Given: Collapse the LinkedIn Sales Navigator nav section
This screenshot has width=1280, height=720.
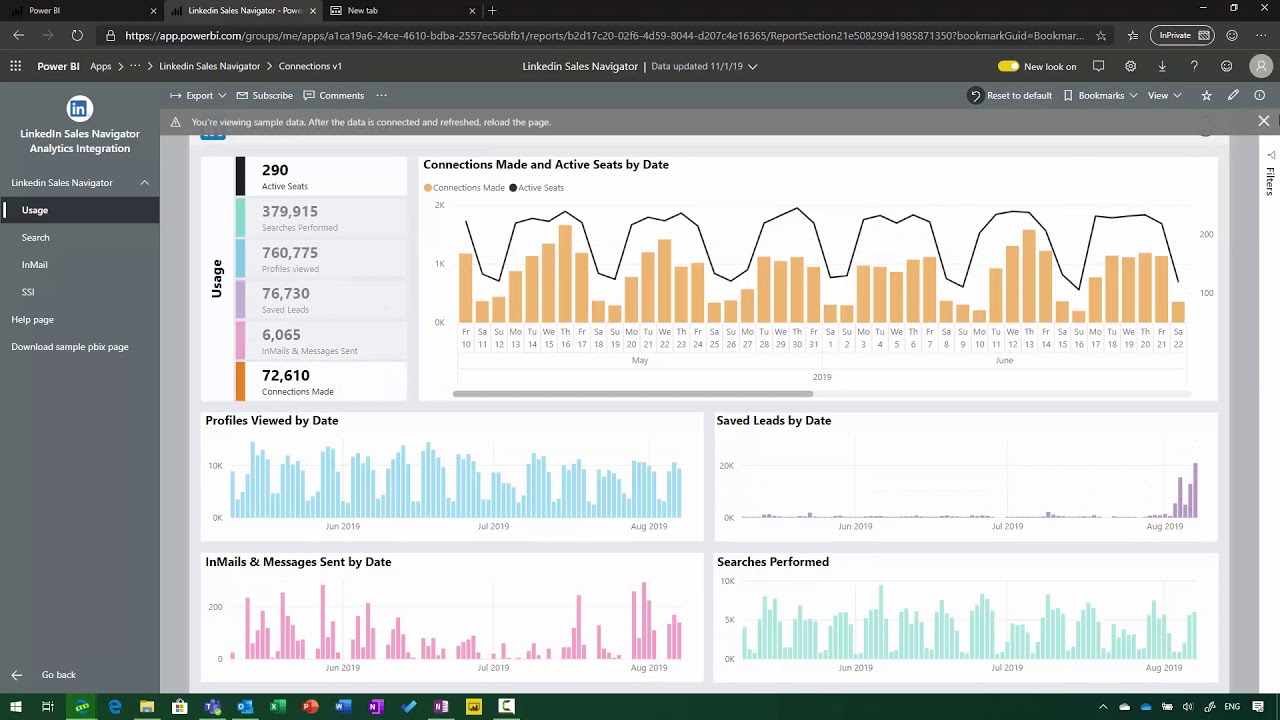Looking at the screenshot, I should [144, 183].
